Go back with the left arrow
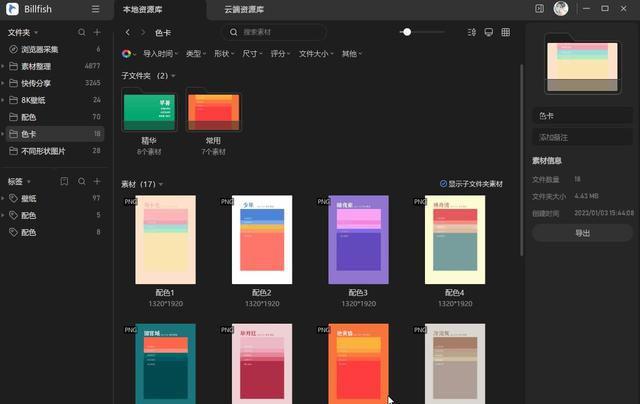Image resolution: width=640 pixels, height=404 pixels. [128, 32]
